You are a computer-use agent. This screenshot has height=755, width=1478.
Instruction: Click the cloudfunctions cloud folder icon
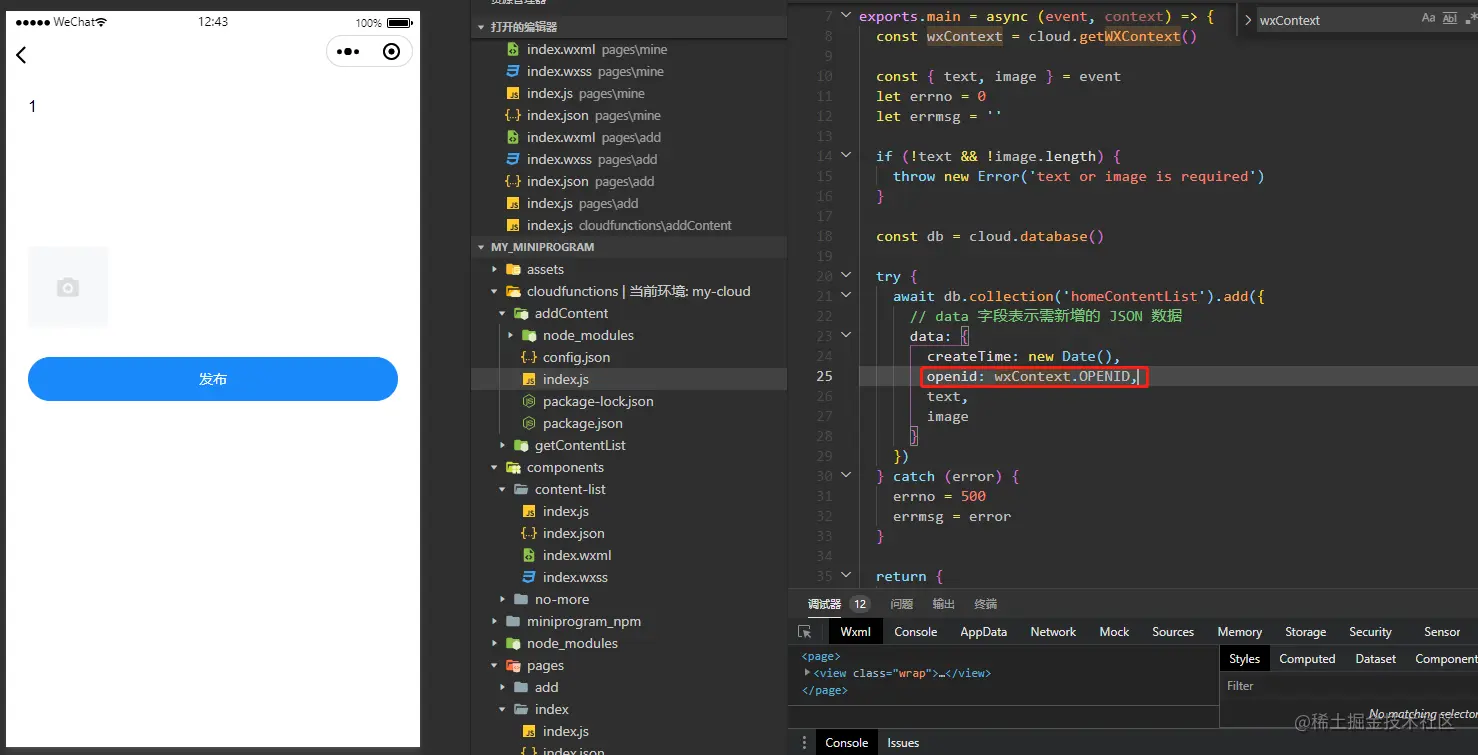[513, 291]
